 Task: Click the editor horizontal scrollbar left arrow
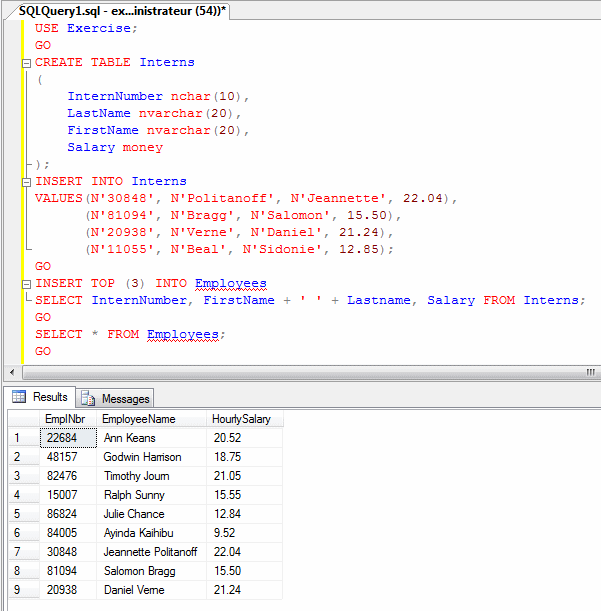[x=12, y=372]
